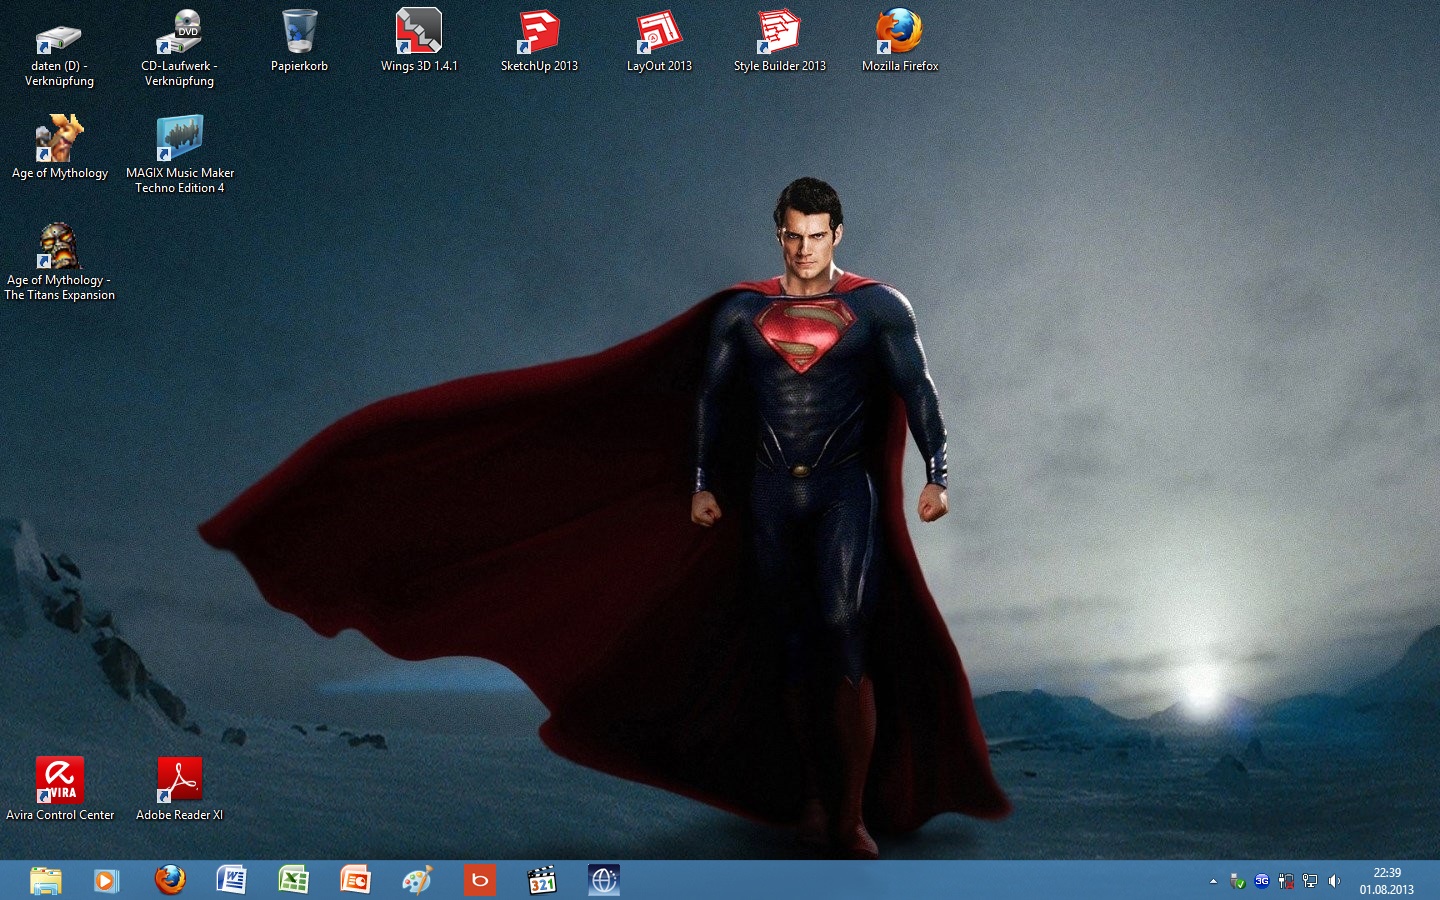Image resolution: width=1440 pixels, height=900 pixels.
Task: Select the LayOut 2013 desktop icon
Action: (x=659, y=33)
